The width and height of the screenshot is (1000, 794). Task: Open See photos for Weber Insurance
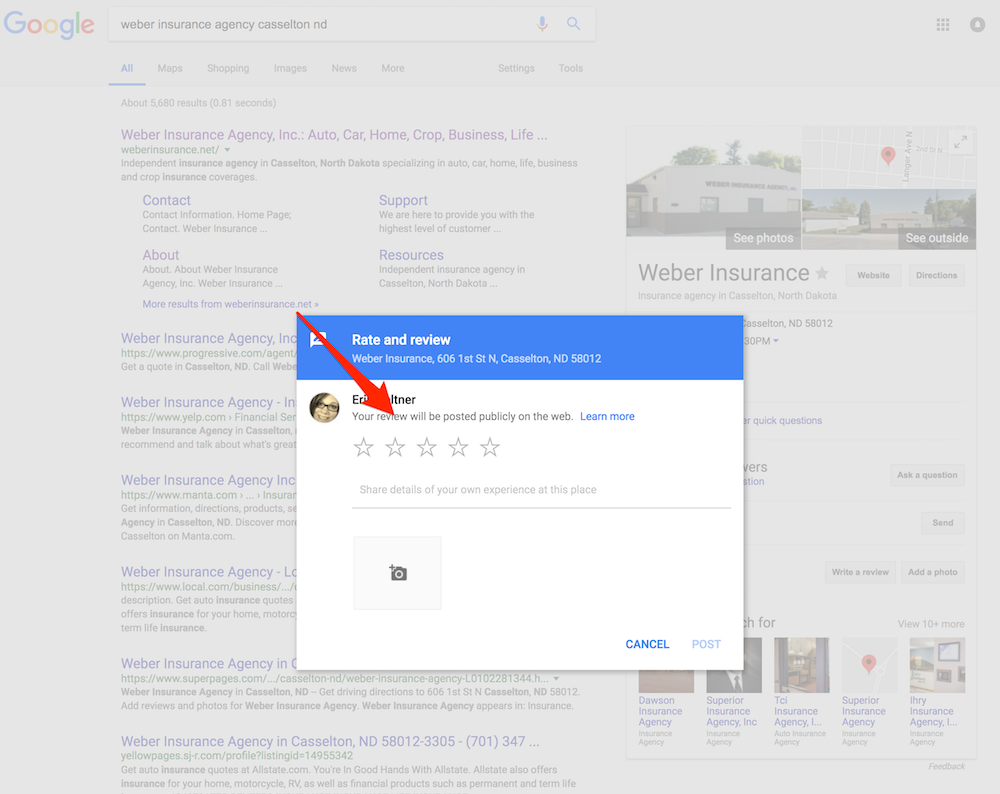(763, 238)
